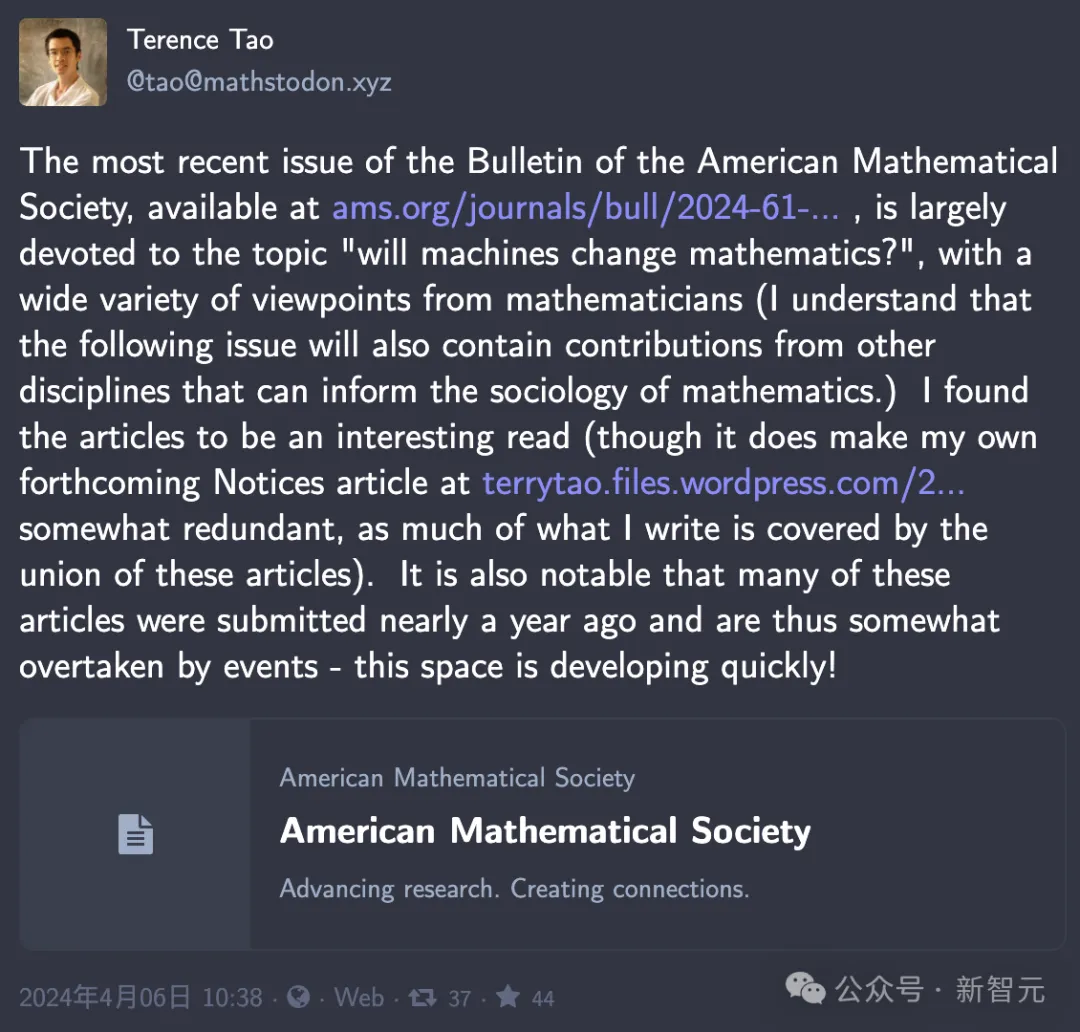
Task: Click the small American Mathematical Society provider label
Action: pos(457,778)
